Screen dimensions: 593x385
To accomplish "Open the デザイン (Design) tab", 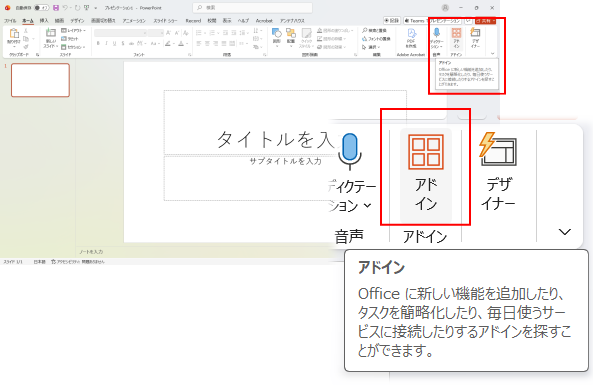I will tap(77, 21).
